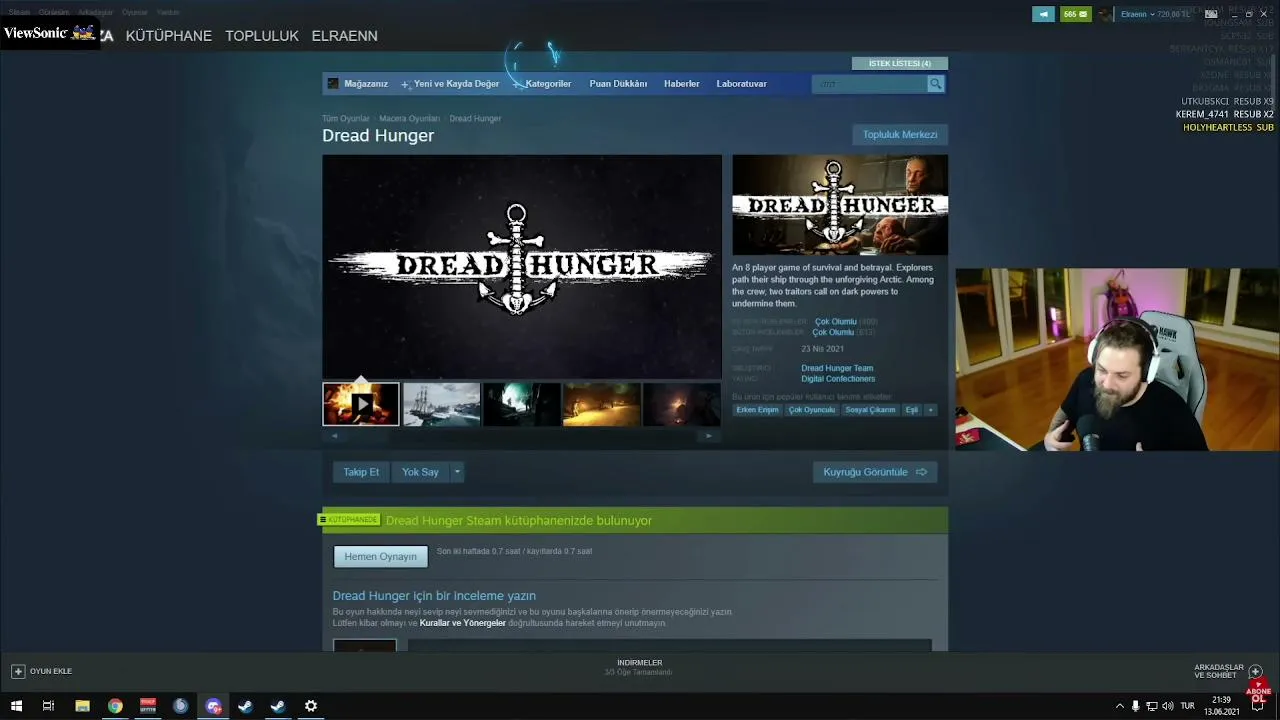Go to Haberler in the store nav
This screenshot has width=1280, height=720.
682,84
